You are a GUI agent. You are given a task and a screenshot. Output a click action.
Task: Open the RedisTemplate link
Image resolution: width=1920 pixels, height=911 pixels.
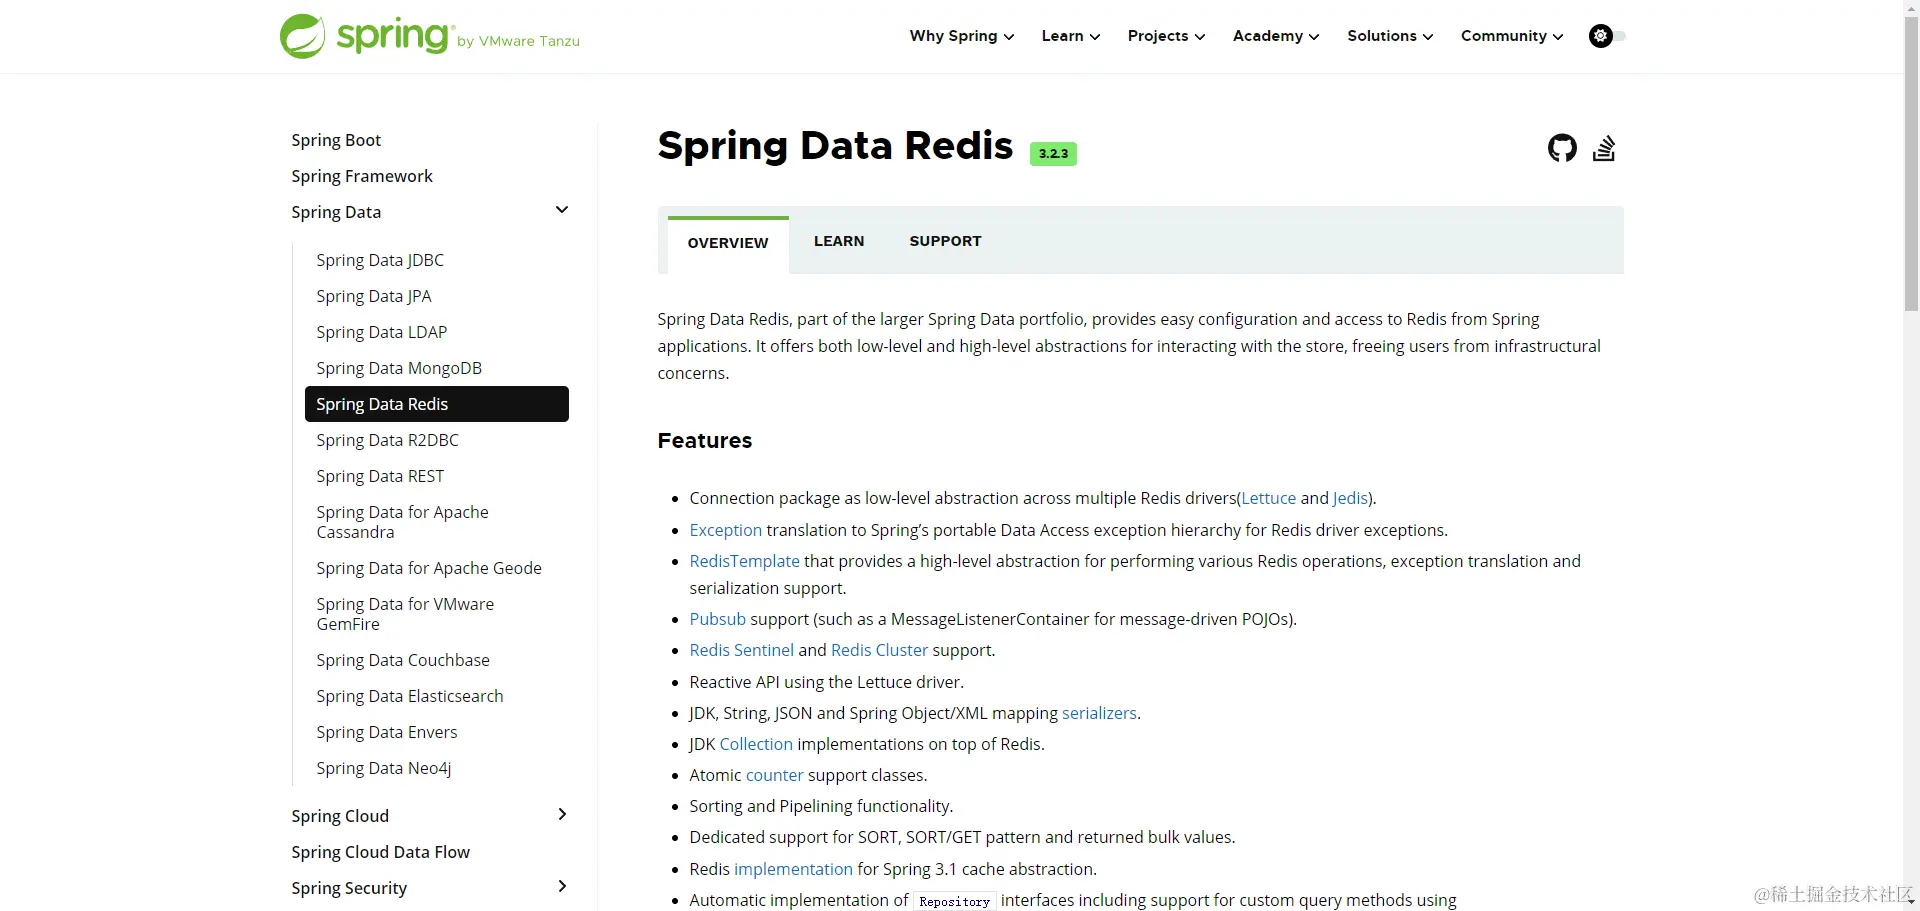tap(744, 561)
